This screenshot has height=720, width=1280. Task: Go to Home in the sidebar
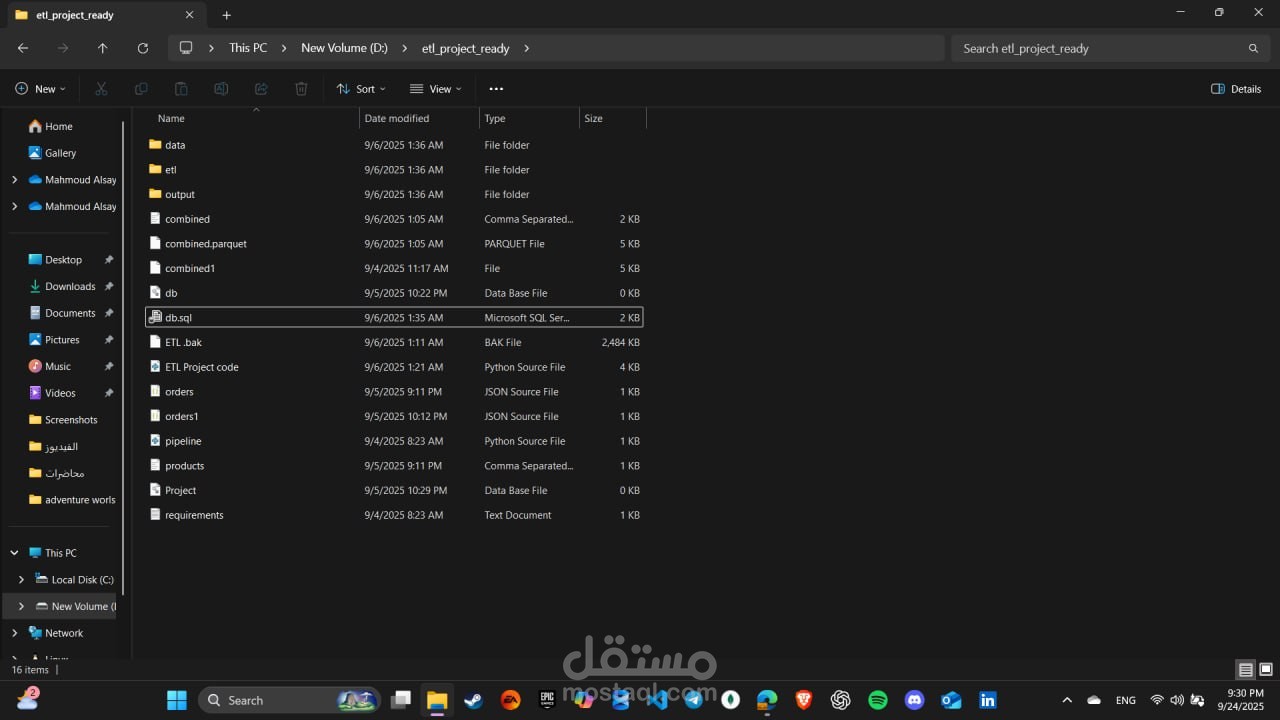point(59,126)
